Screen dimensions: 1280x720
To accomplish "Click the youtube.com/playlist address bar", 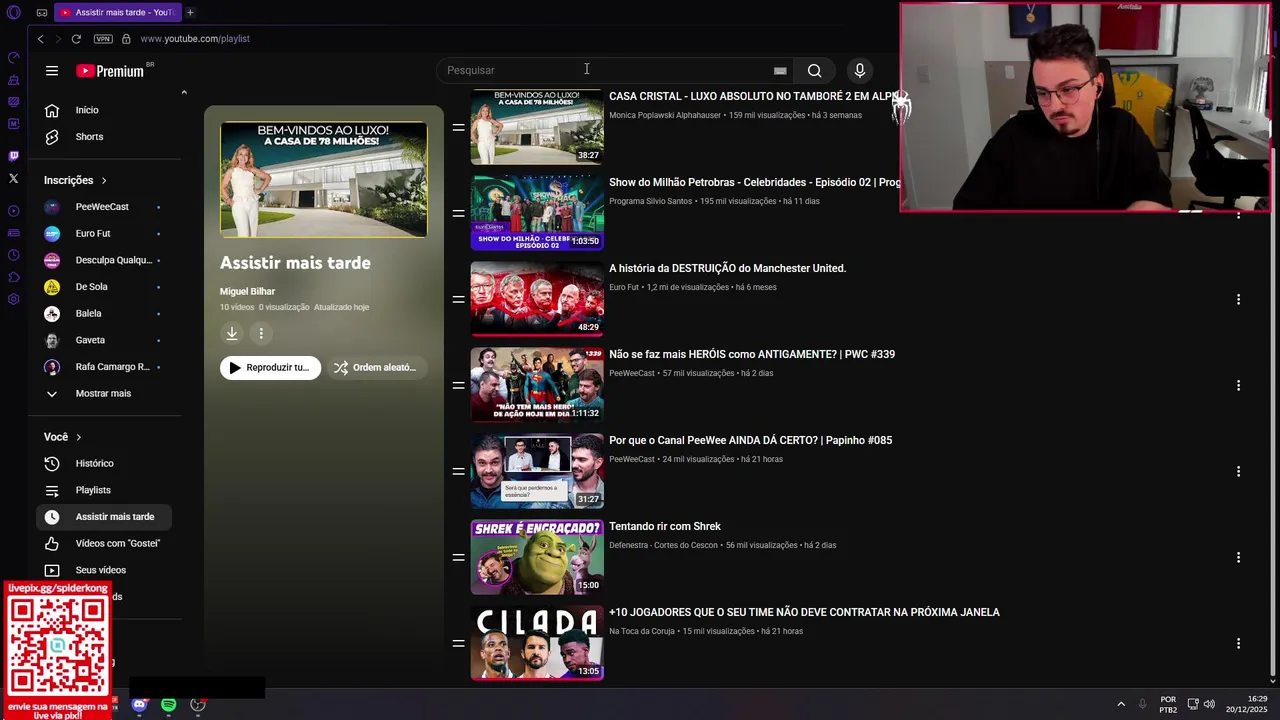I will (195, 39).
